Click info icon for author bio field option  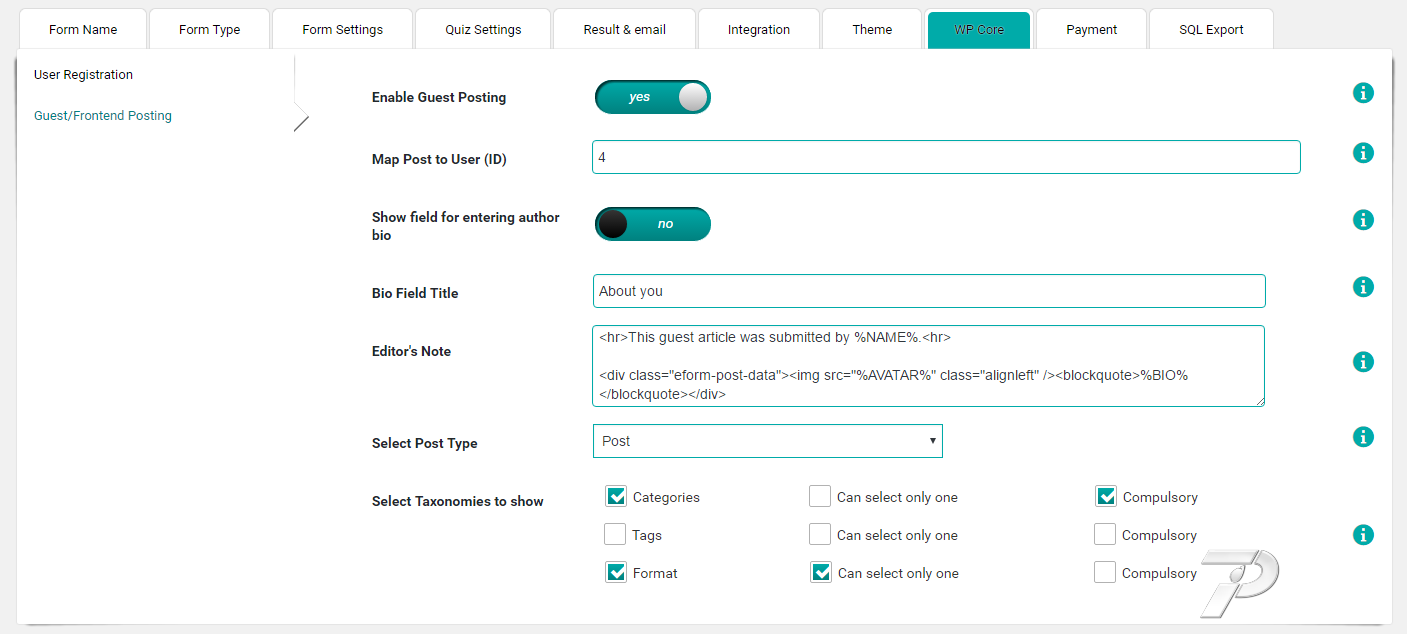[x=1362, y=220]
